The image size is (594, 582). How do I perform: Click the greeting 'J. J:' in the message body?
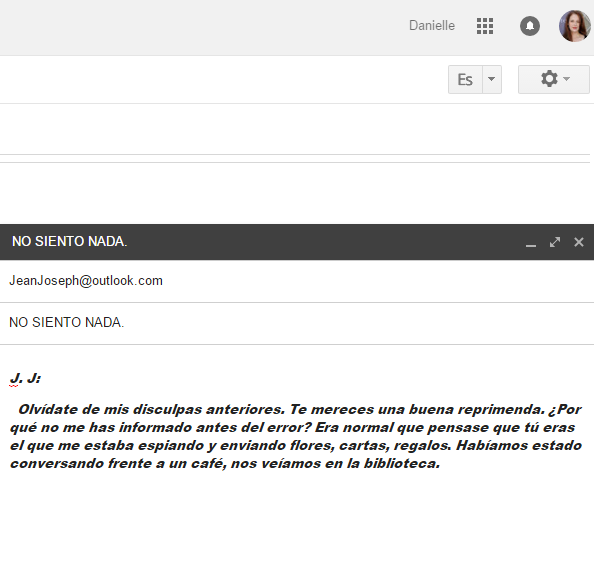coord(25,378)
